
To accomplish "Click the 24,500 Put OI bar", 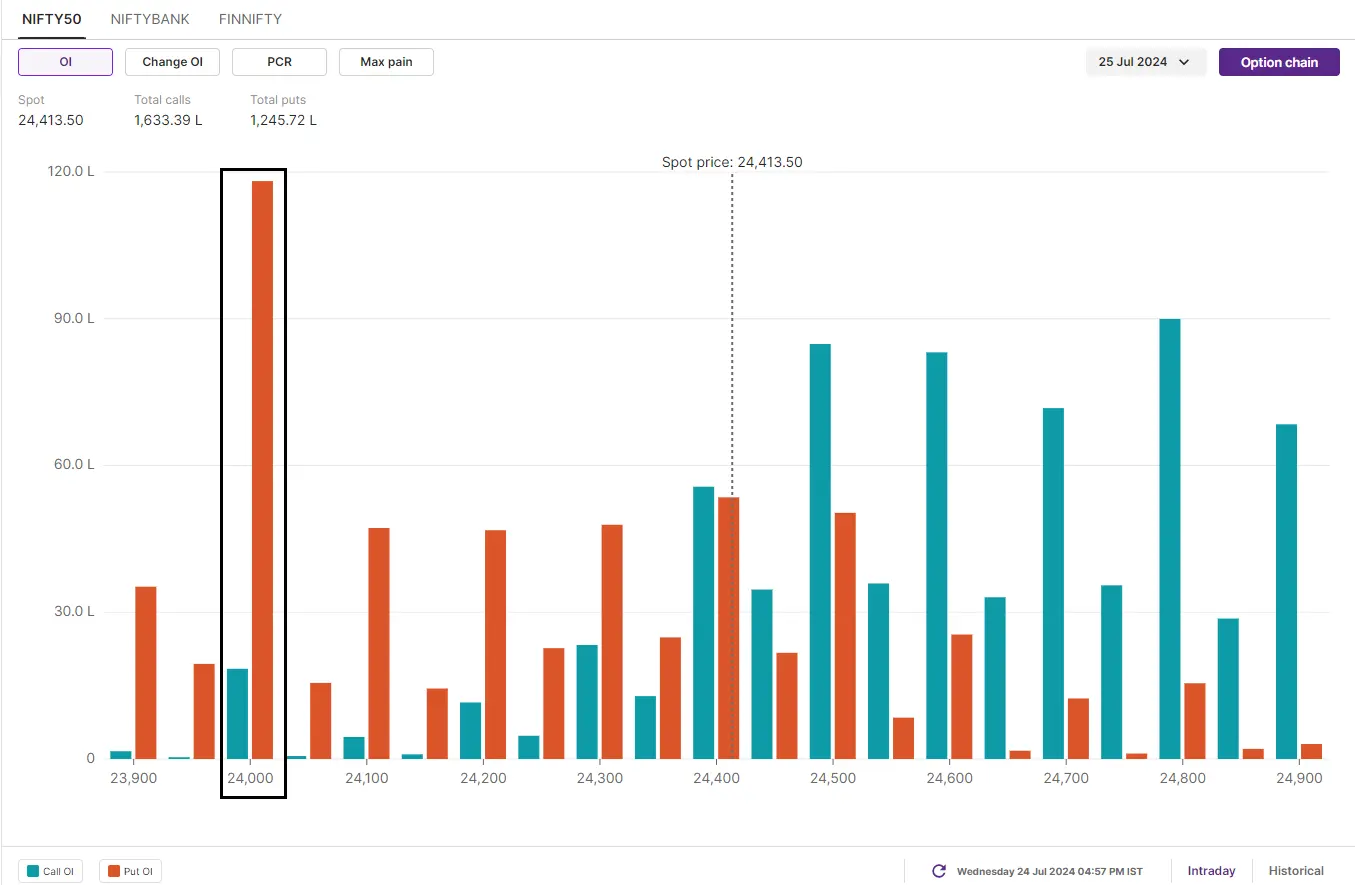I will 845,635.
